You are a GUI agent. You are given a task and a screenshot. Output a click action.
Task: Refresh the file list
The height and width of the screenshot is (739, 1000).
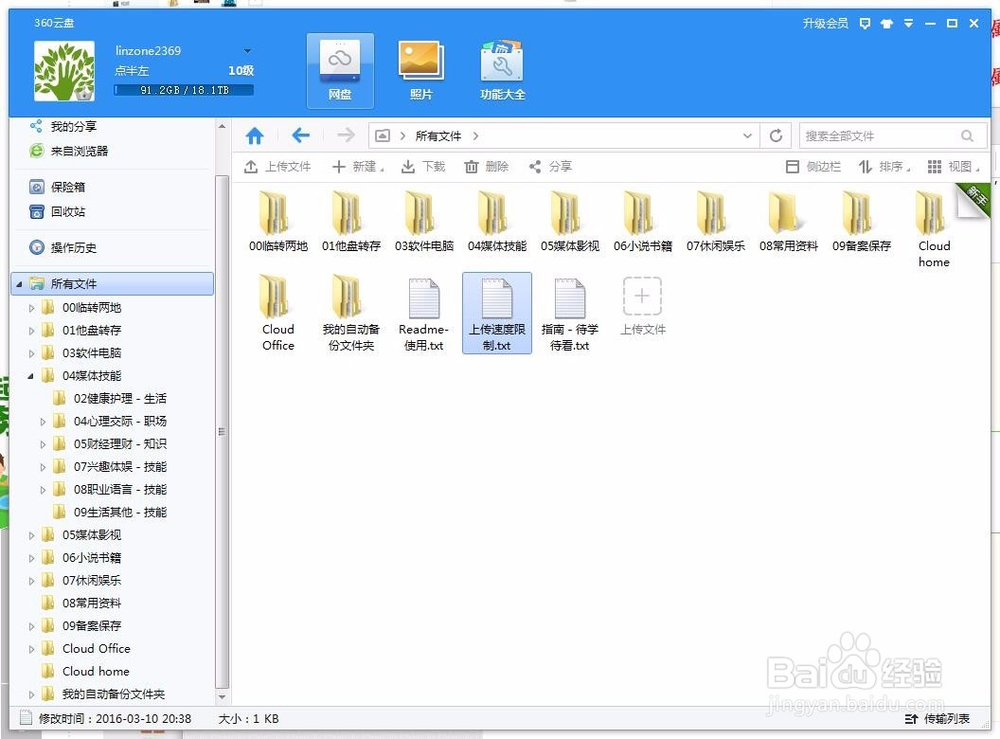pos(776,136)
